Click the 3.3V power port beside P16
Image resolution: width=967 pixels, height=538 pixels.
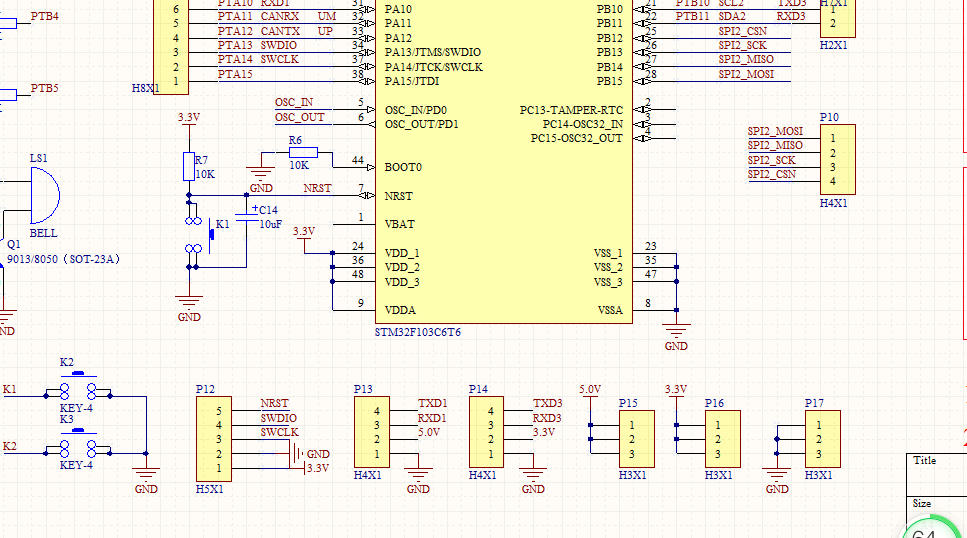coord(676,393)
